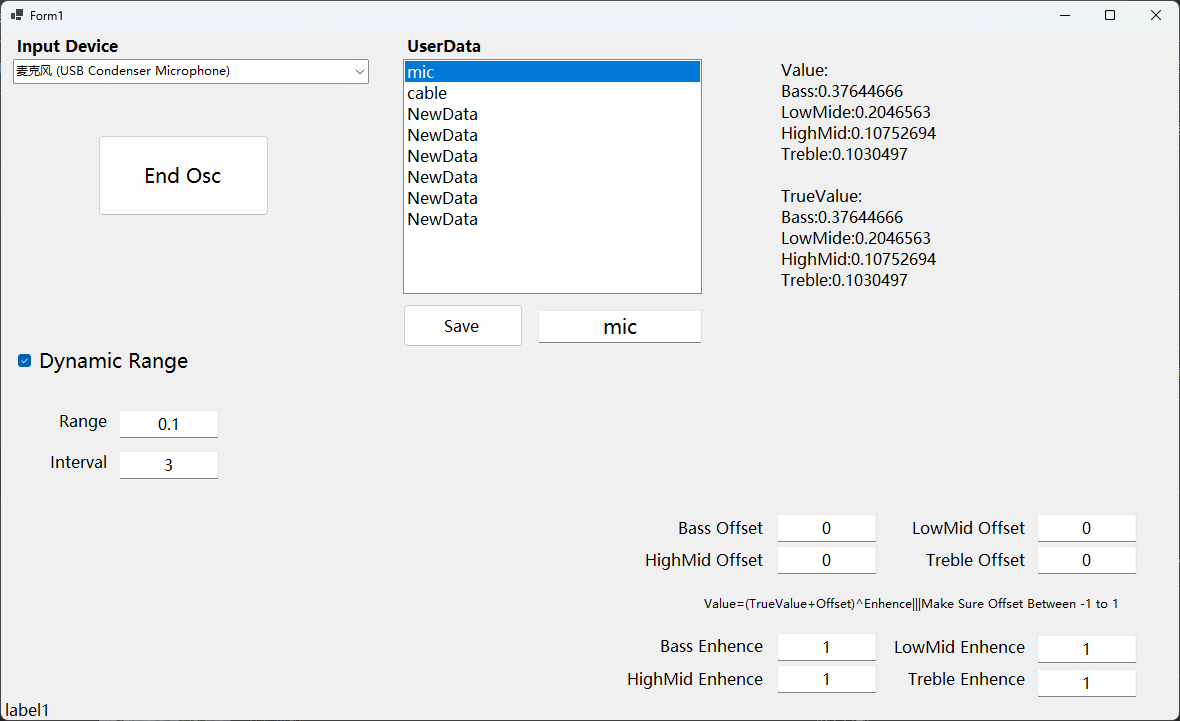Close the Form1 window
This screenshot has height=721, width=1180.
pos(1156,15)
